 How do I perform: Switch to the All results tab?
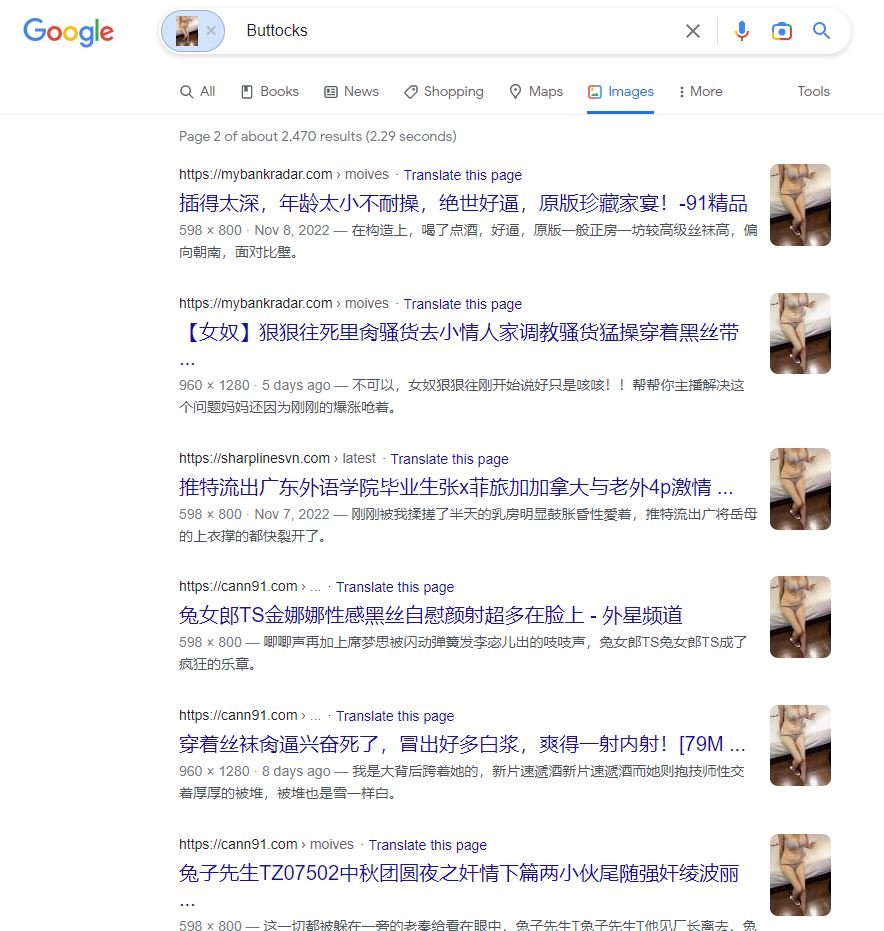[x=198, y=91]
